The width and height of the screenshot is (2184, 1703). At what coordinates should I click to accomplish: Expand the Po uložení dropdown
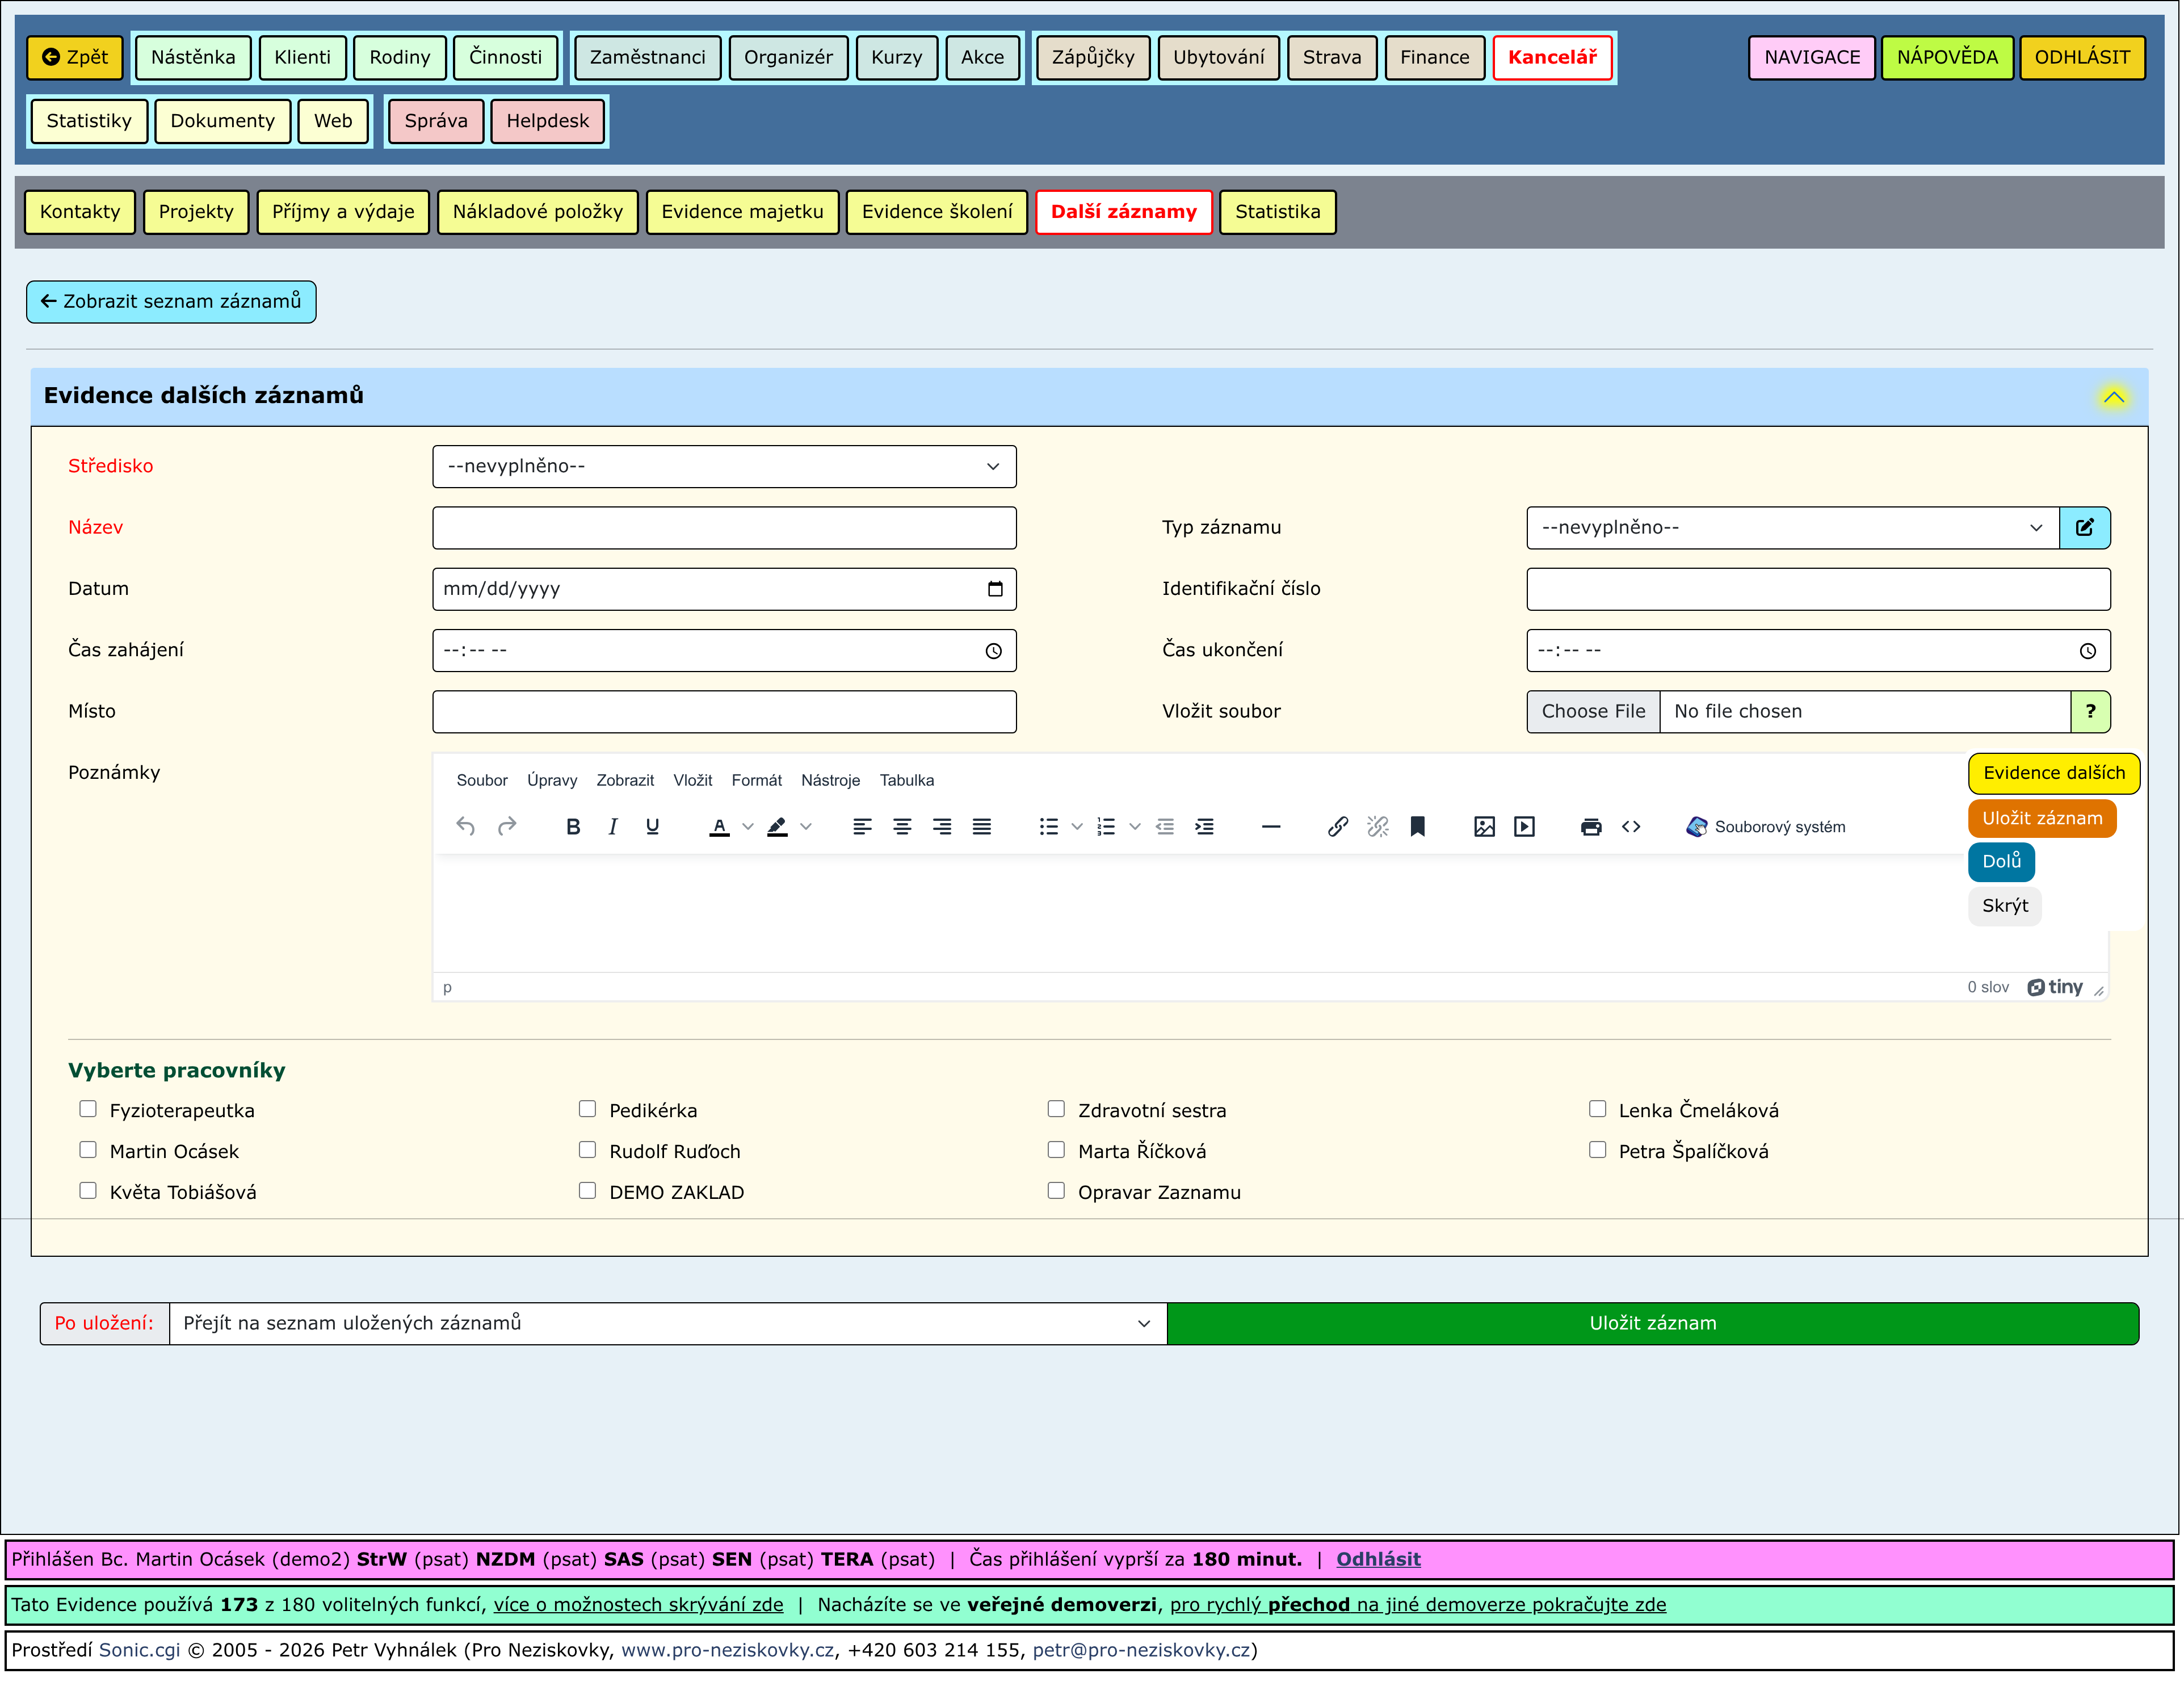click(x=667, y=1324)
